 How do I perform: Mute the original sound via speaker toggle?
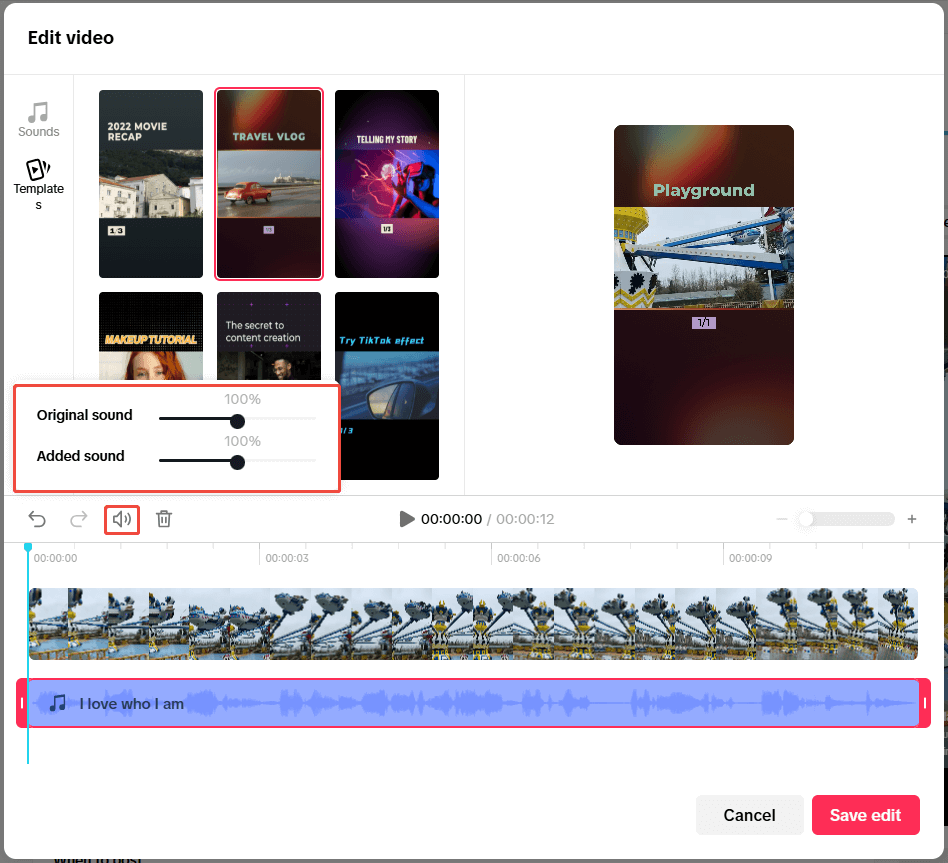point(121,519)
